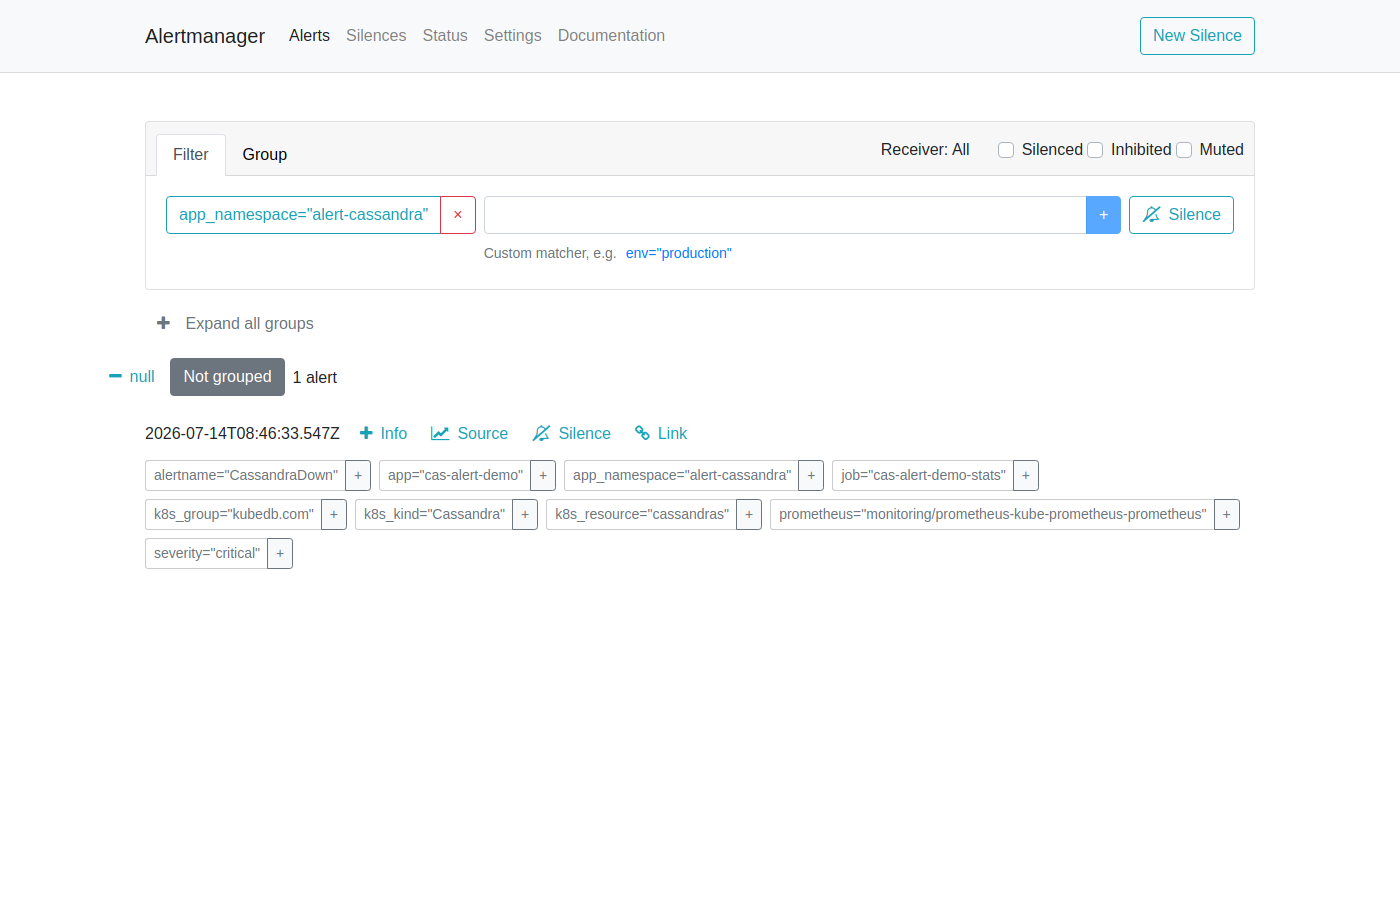1400x900 pixels.
Task: Open the Documentation link
Action: pos(611,36)
